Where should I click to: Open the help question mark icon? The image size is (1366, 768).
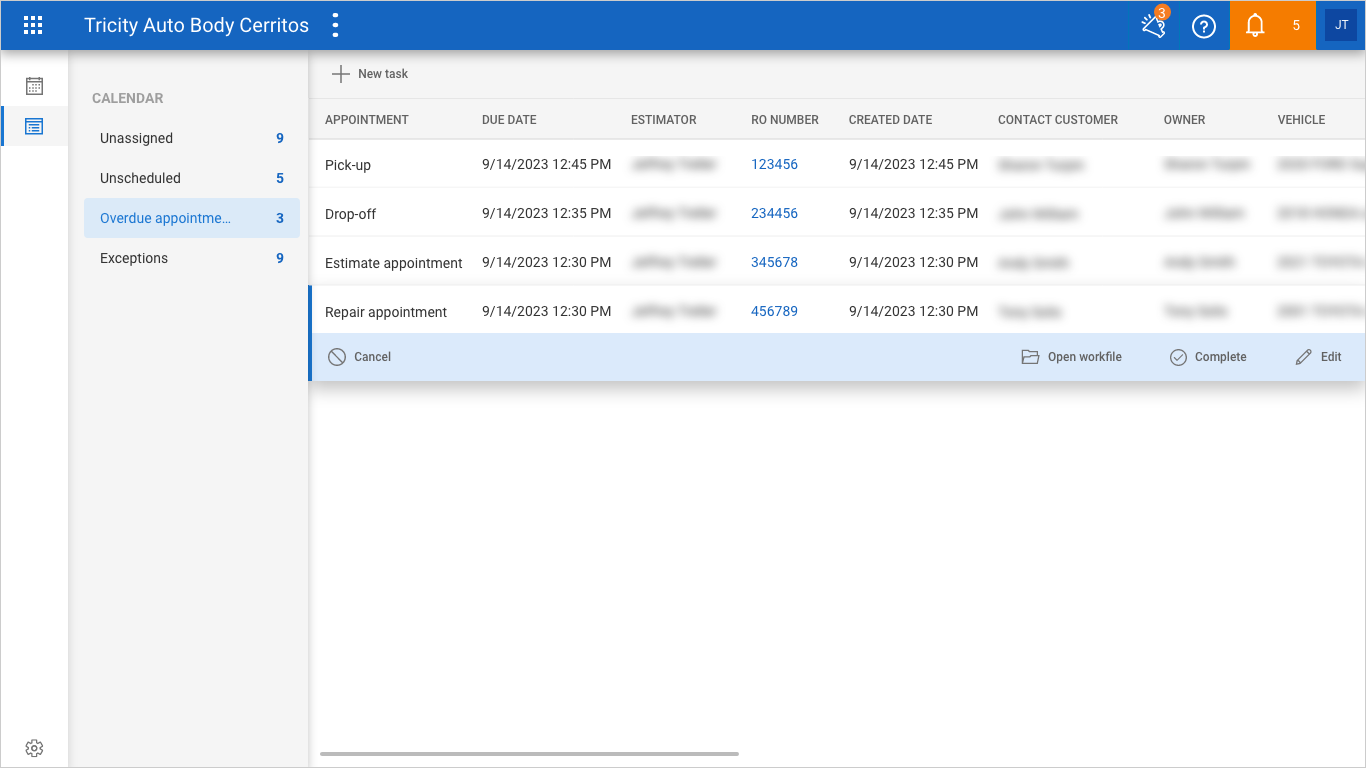1204,27
